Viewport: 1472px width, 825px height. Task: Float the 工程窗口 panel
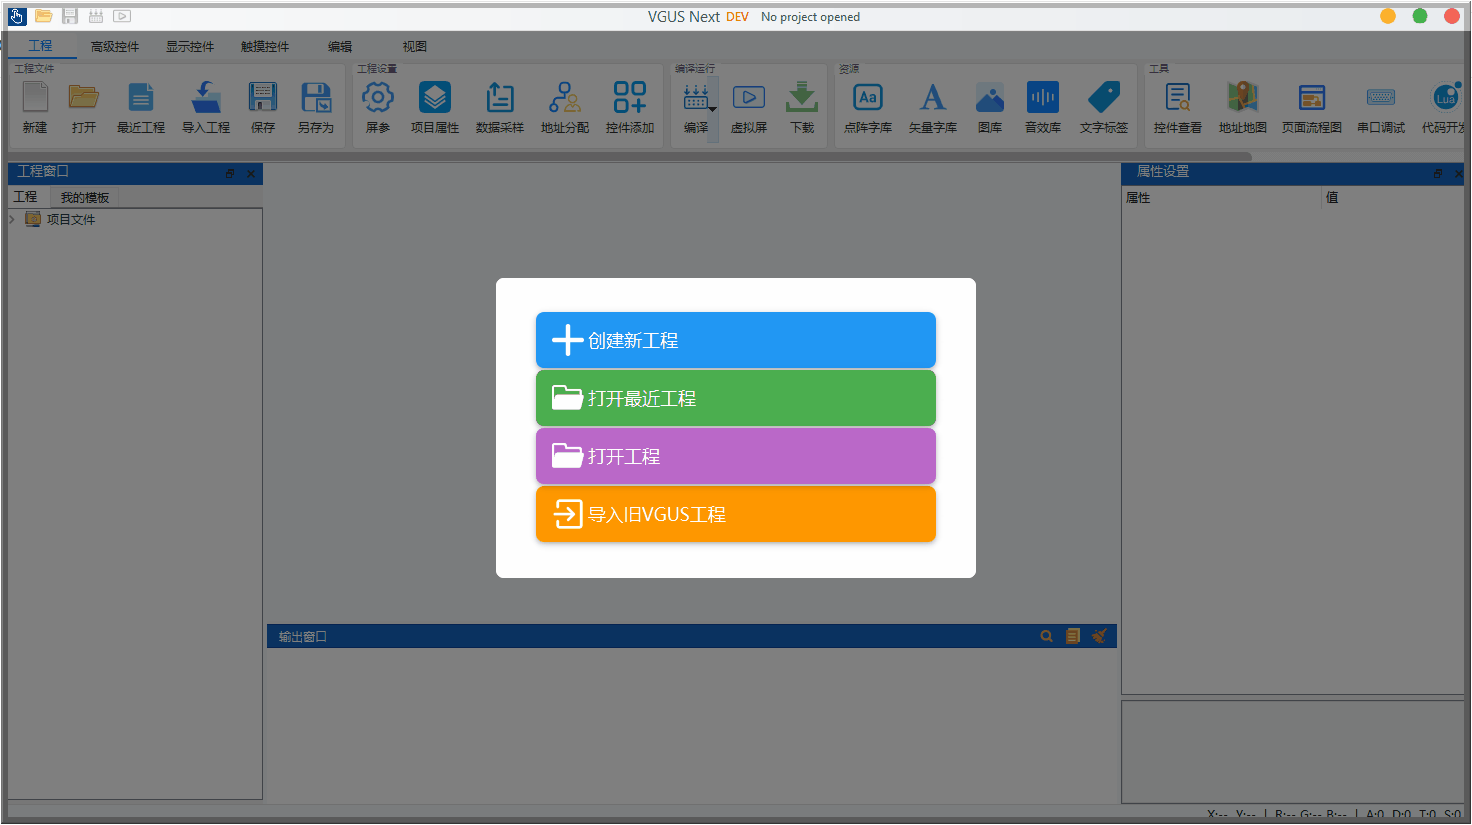coord(230,173)
